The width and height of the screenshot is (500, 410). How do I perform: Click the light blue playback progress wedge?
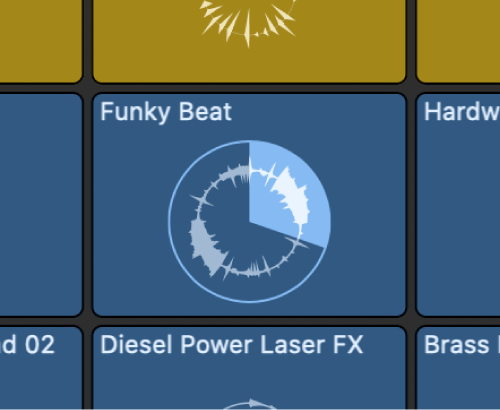pyautogui.click(x=287, y=193)
